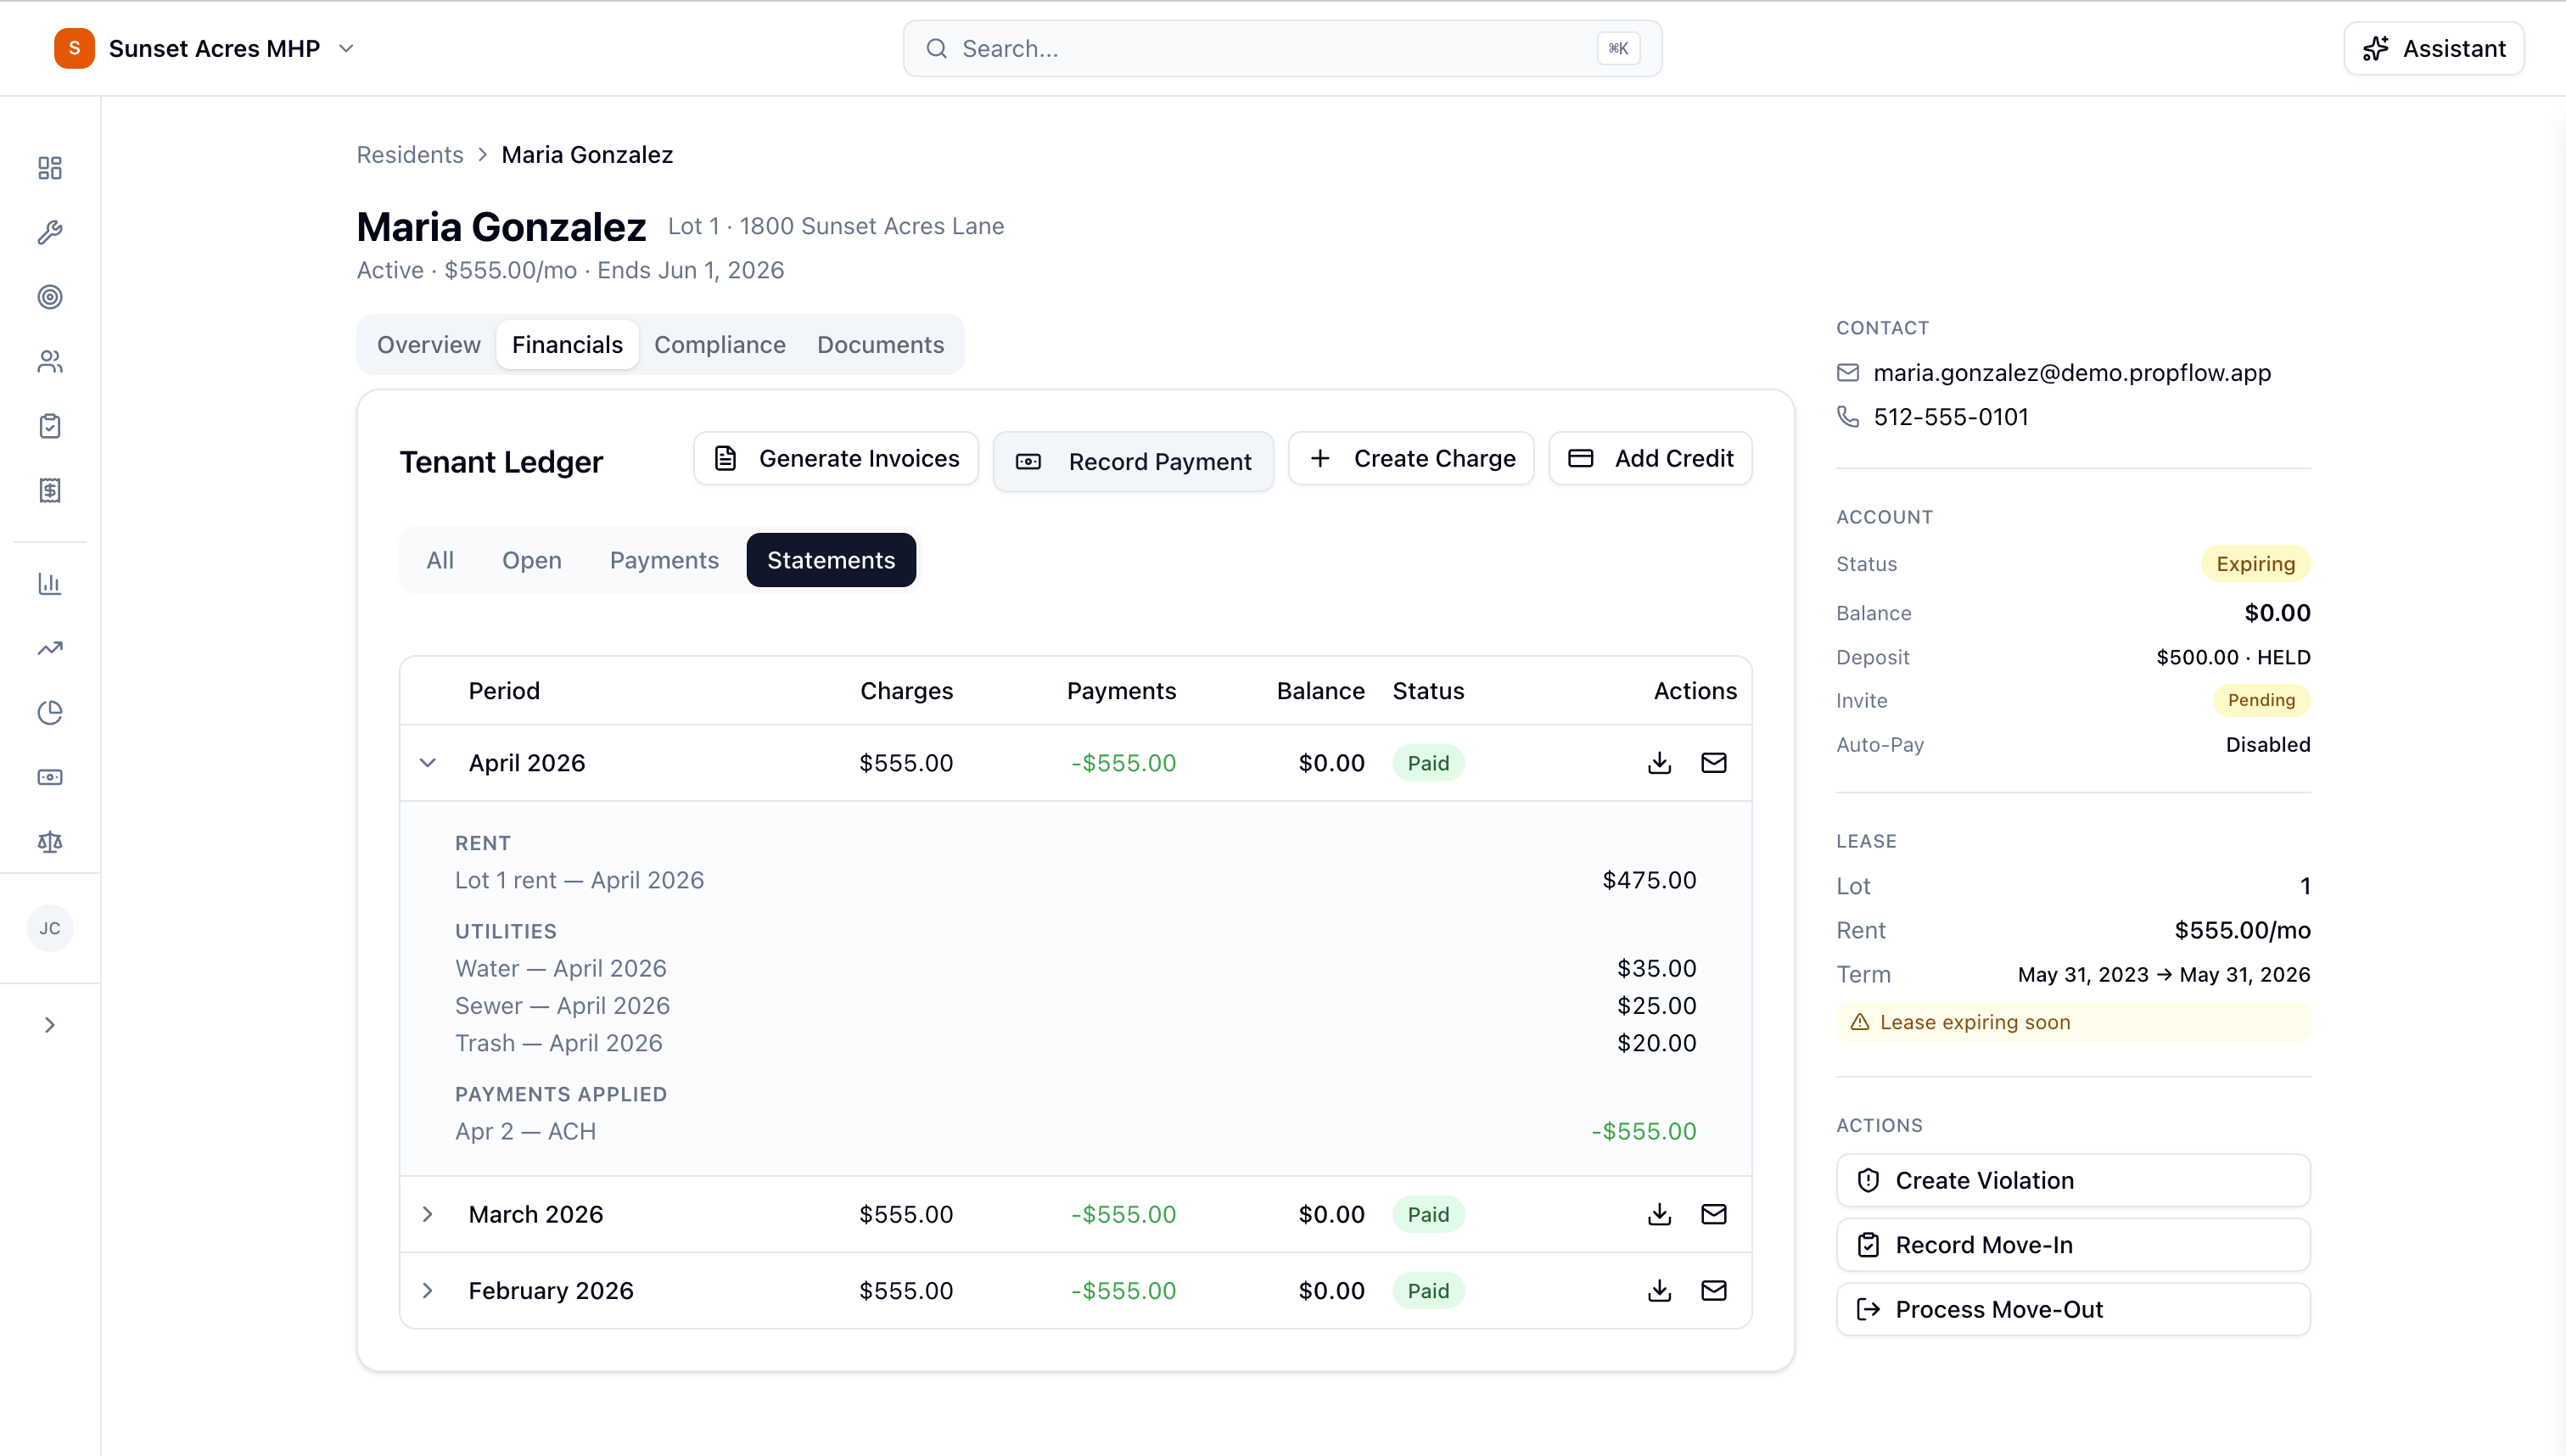Click the resident email address
The width and height of the screenshot is (2566, 1456).
[x=2071, y=373]
